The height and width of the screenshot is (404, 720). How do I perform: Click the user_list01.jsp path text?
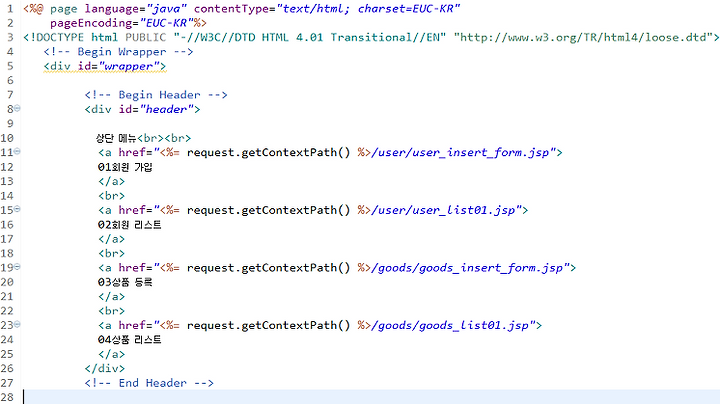tap(444, 210)
